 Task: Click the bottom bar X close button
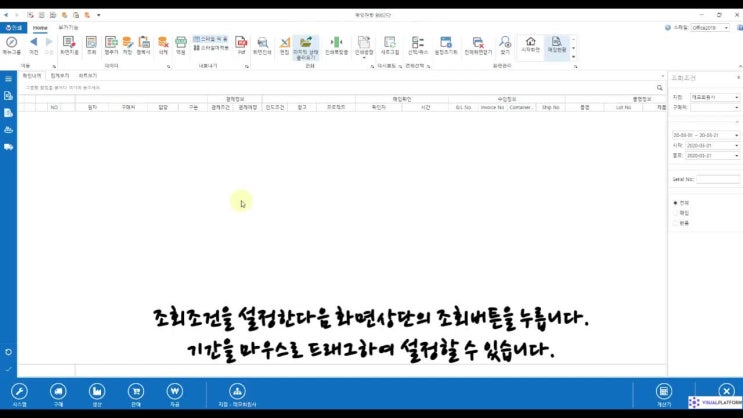tap(726, 391)
